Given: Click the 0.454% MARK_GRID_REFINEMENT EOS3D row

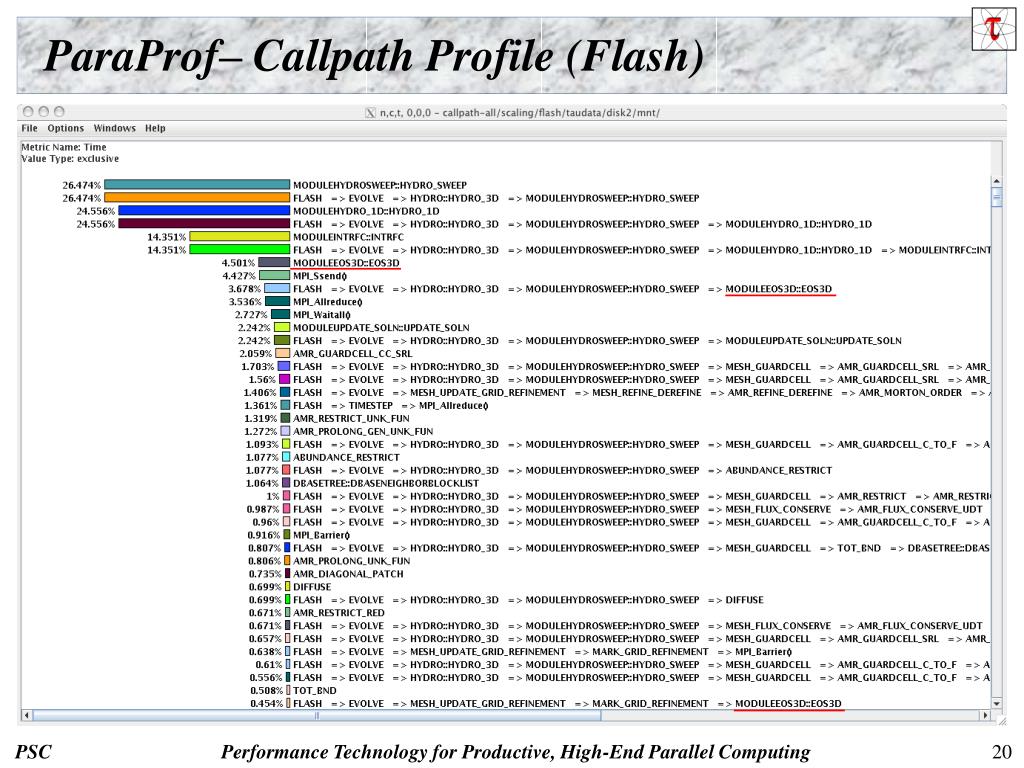Looking at the screenshot, I should (567, 703).
